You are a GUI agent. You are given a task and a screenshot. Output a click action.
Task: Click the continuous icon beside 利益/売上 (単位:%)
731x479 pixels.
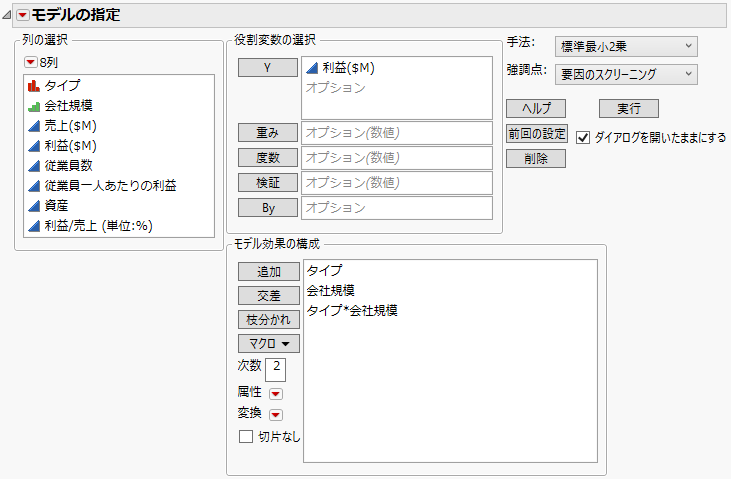34,226
